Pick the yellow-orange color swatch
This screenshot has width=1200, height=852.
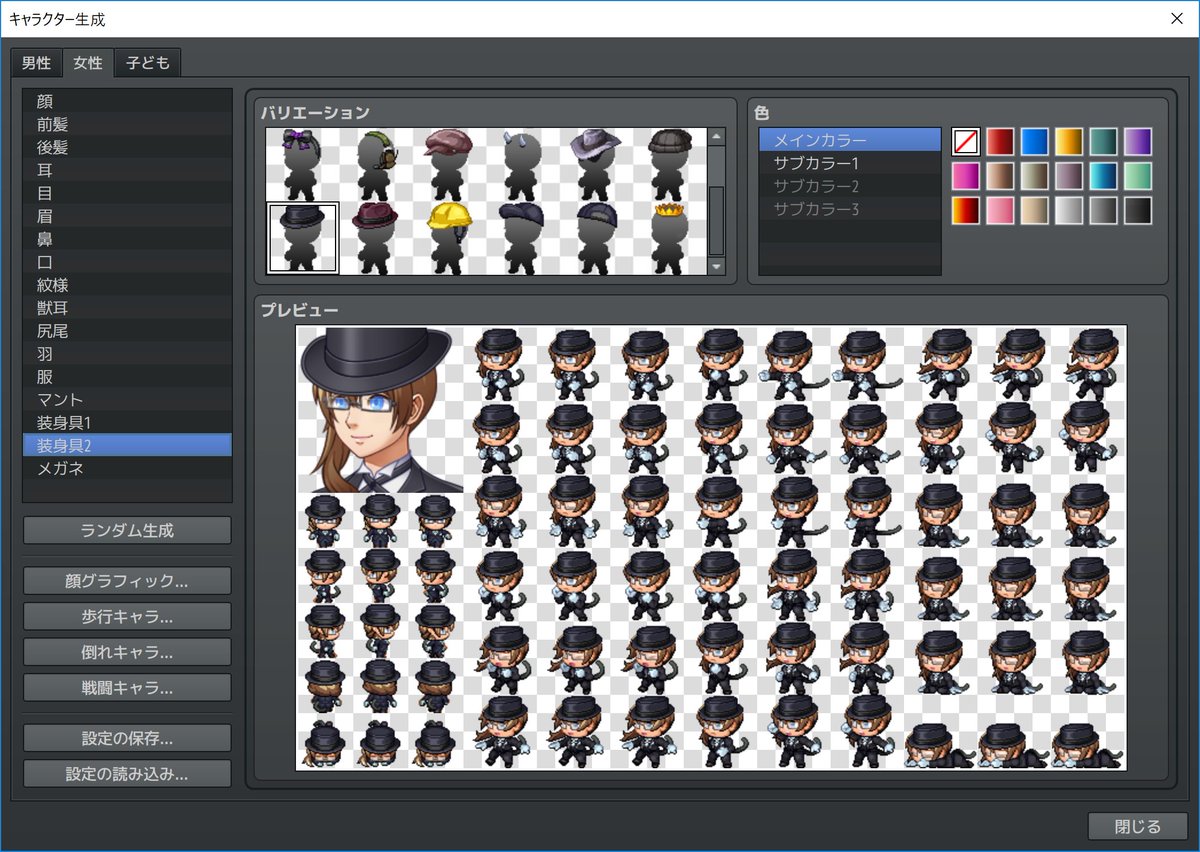coord(1069,142)
